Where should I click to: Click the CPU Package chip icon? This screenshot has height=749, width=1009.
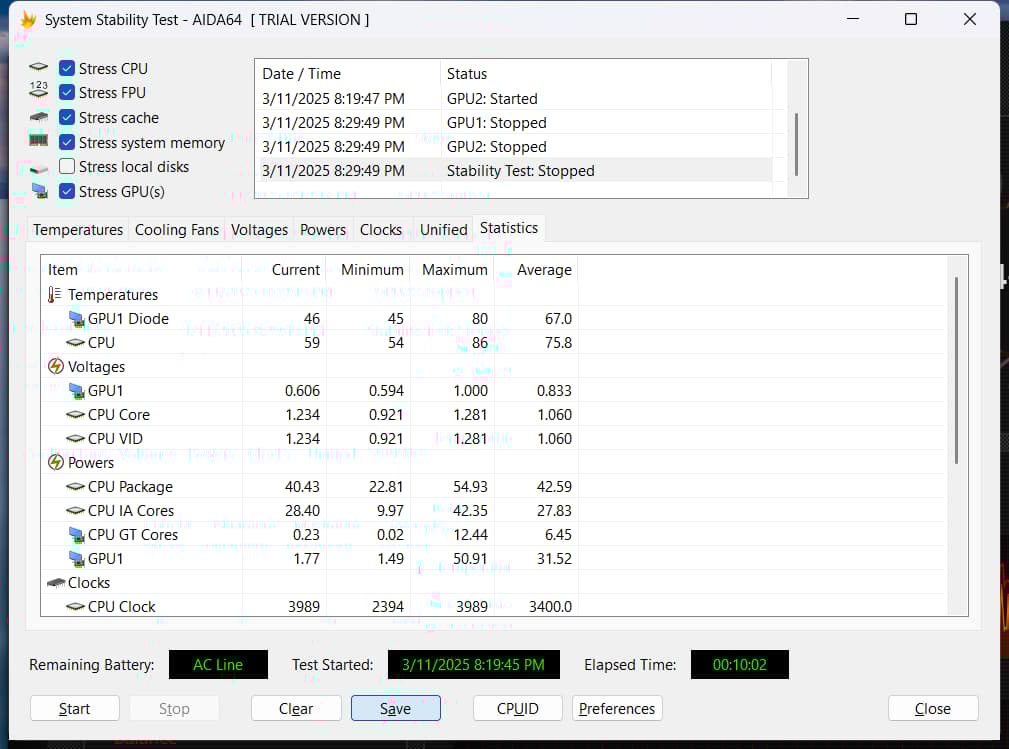(x=76, y=487)
